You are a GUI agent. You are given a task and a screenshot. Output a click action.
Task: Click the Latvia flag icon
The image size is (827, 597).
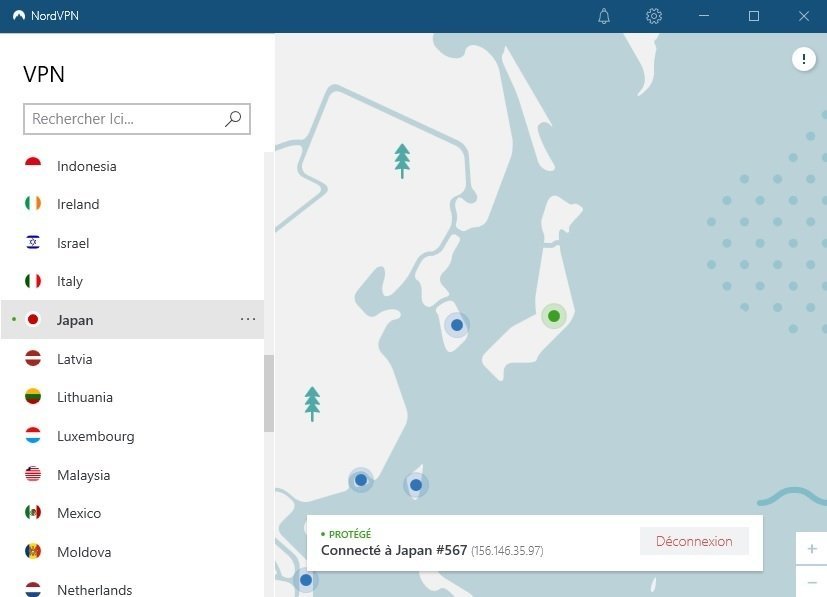click(33, 359)
